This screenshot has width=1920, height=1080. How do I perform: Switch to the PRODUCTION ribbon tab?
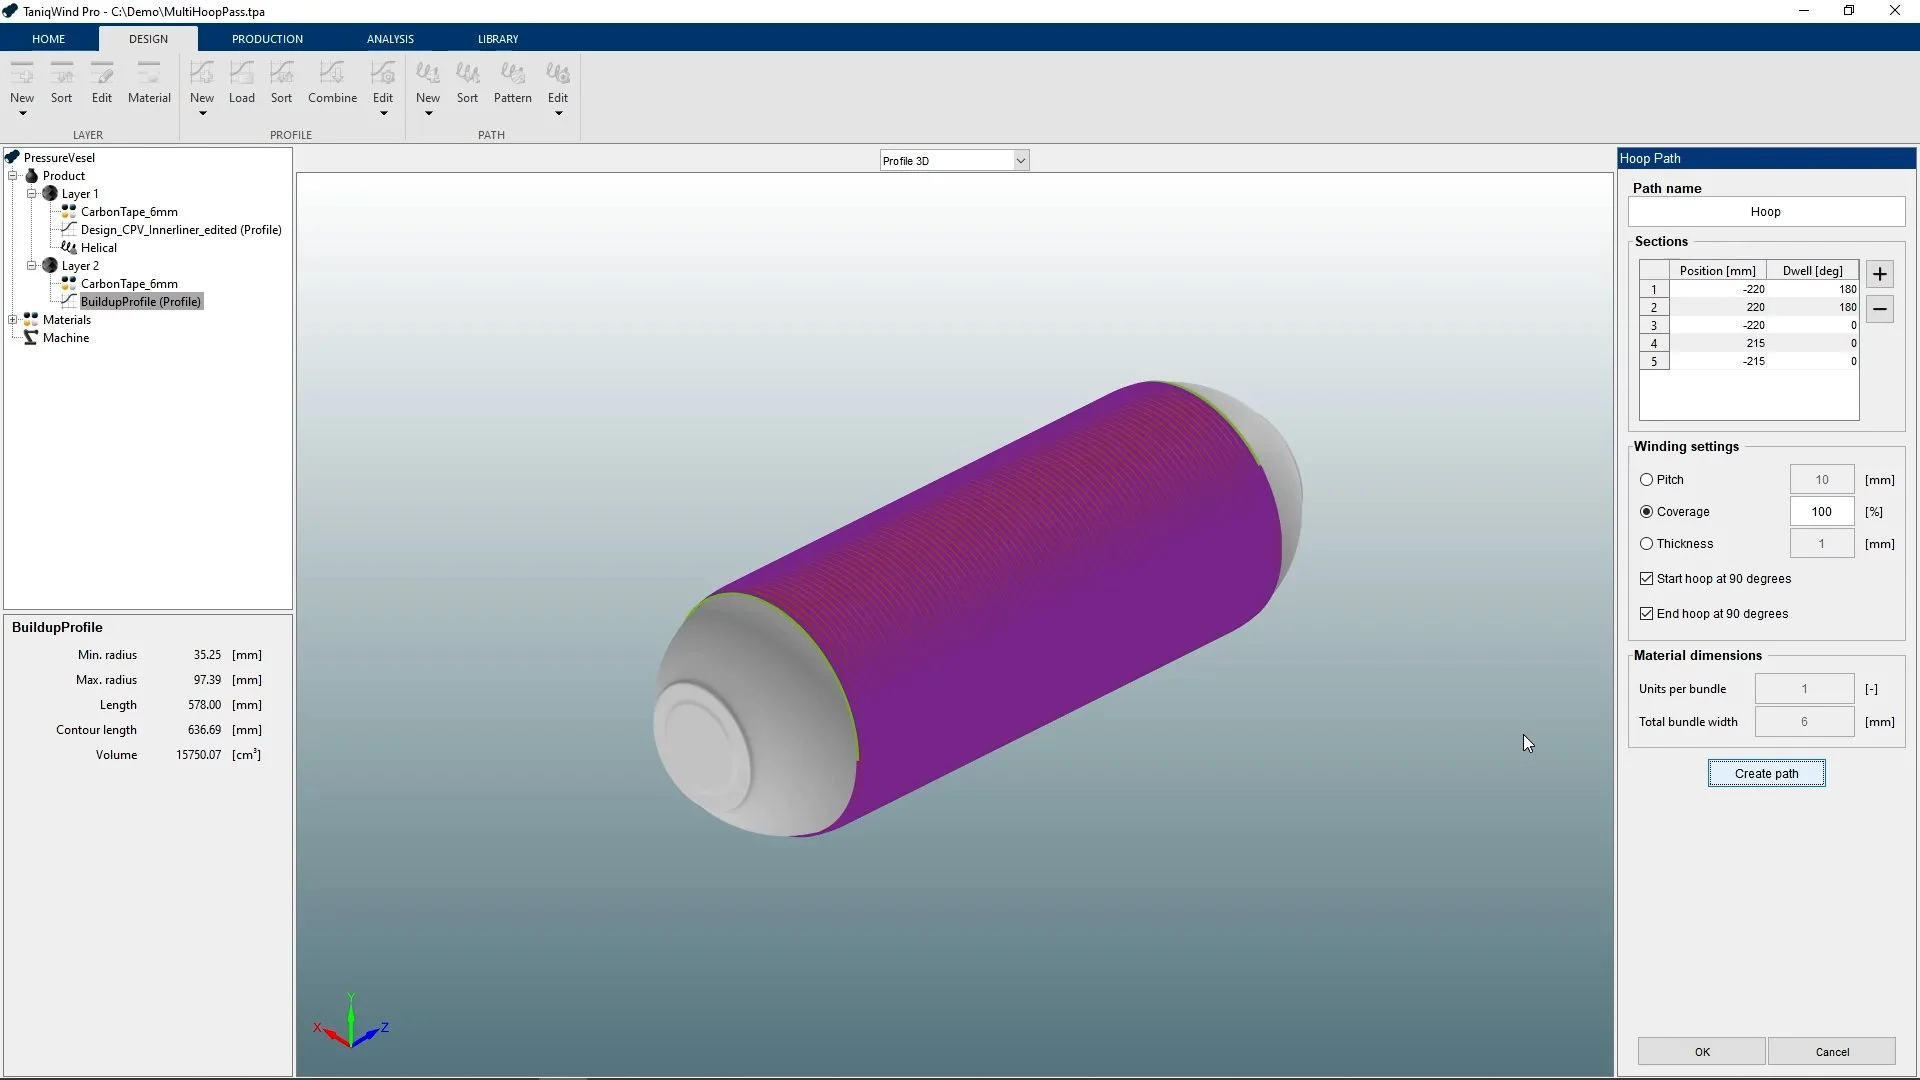click(x=267, y=39)
